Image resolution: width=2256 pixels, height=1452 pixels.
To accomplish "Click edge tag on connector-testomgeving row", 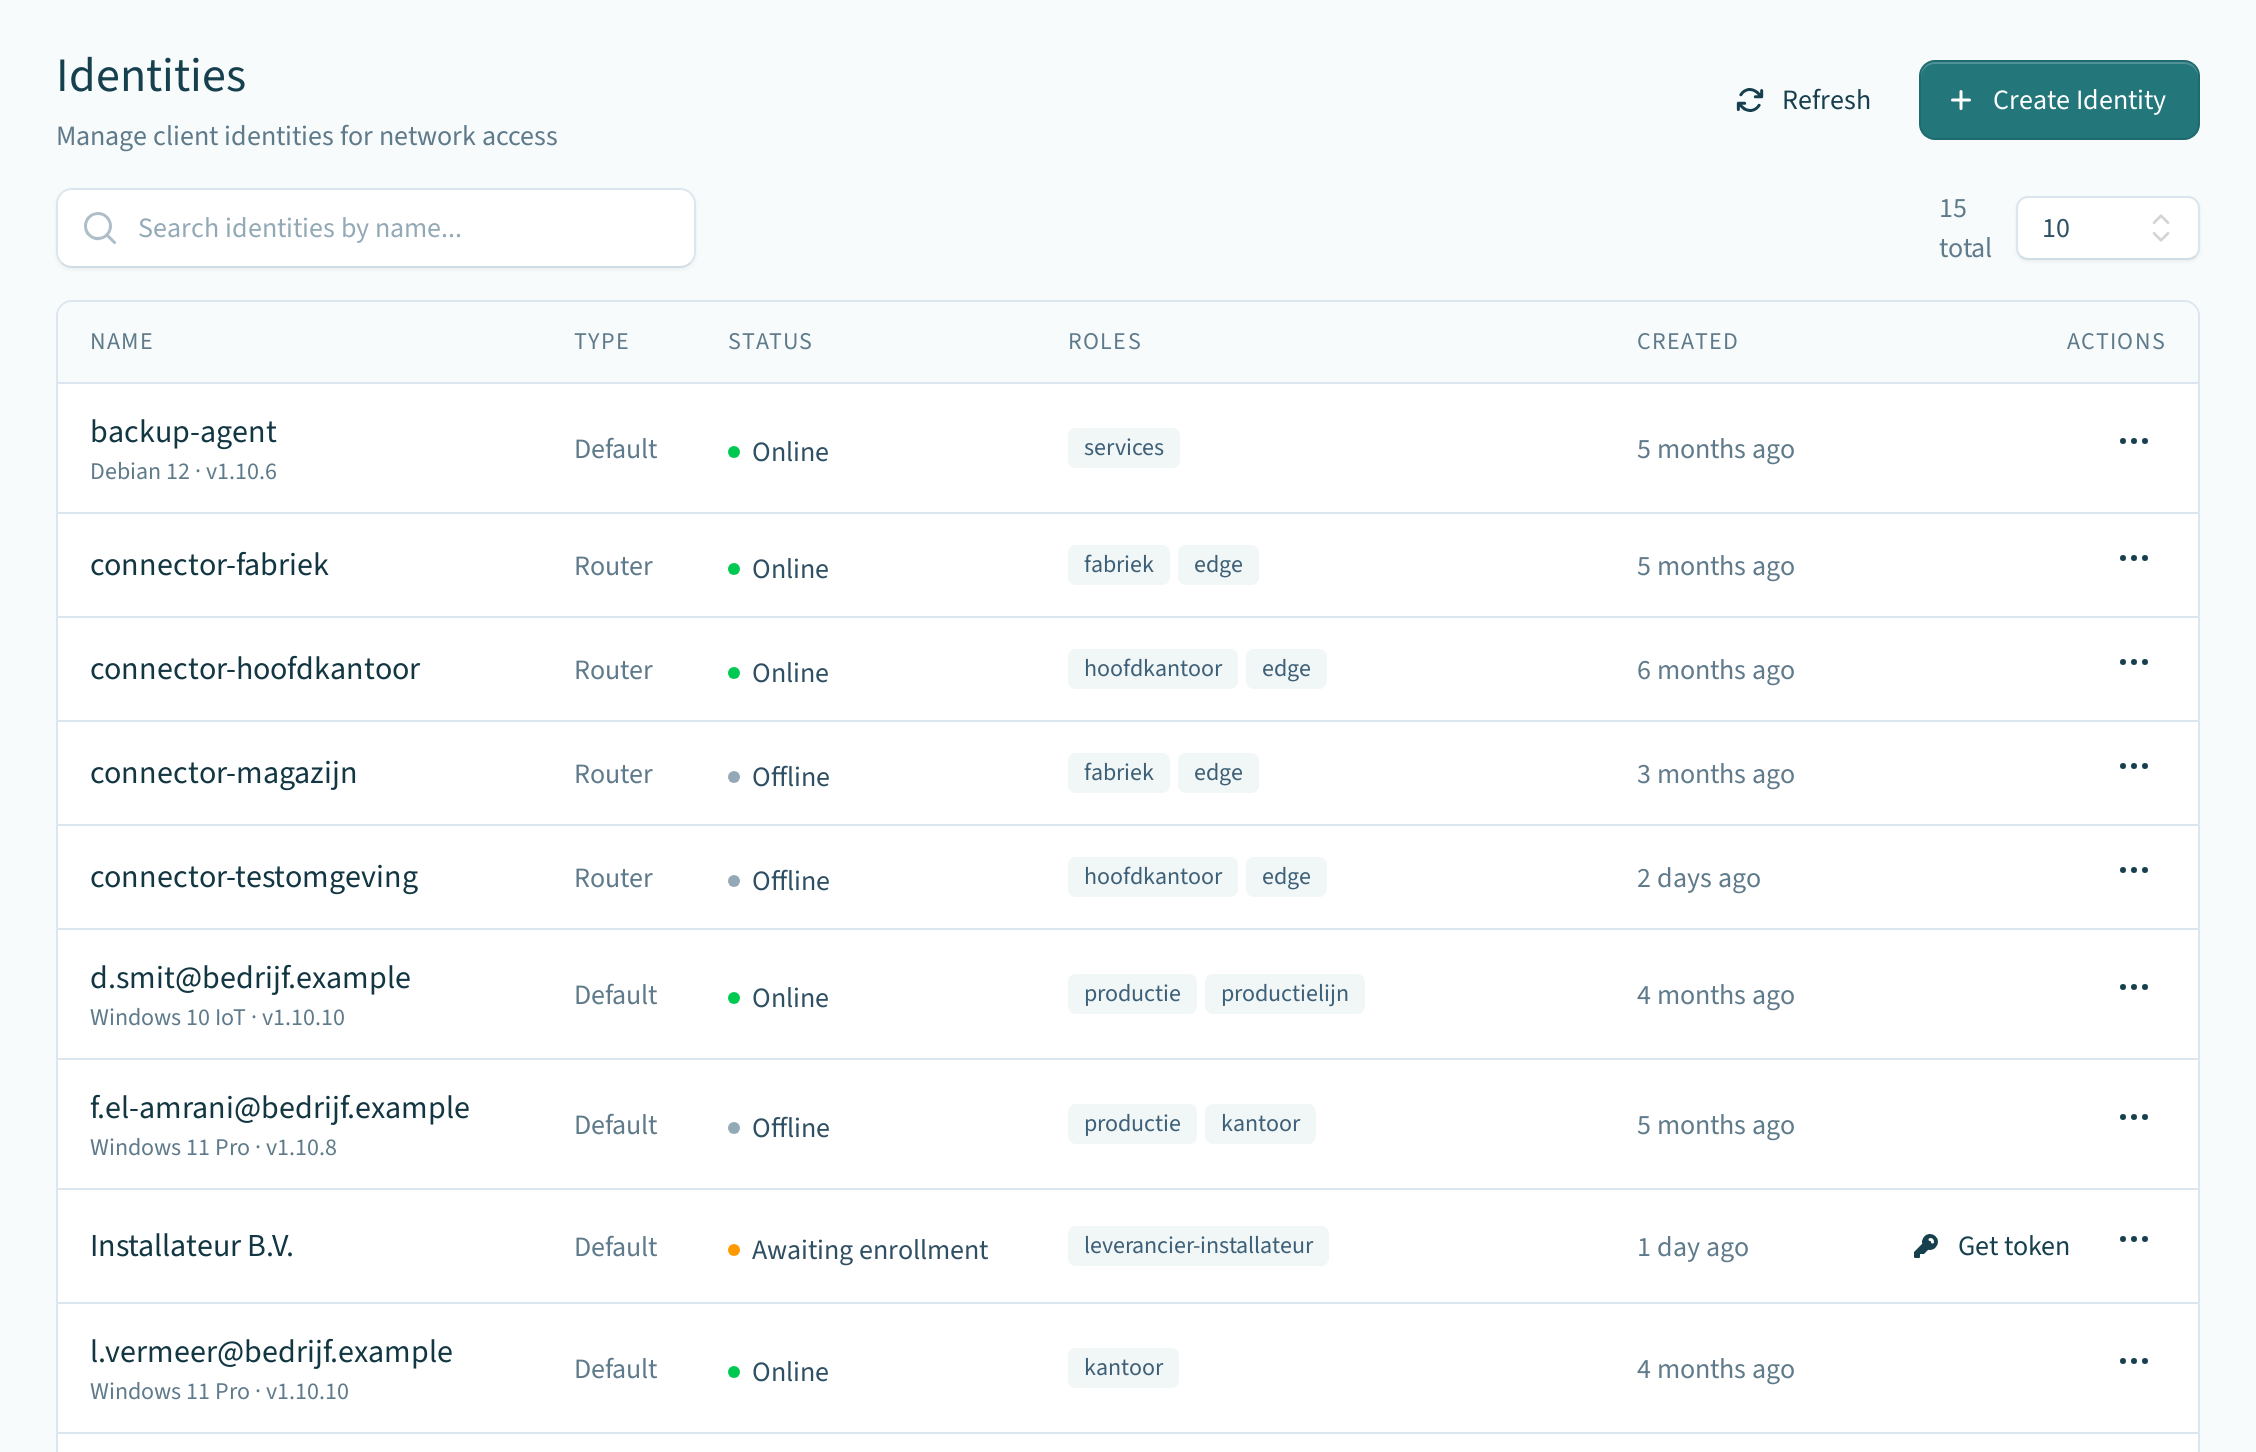I will [x=1286, y=877].
